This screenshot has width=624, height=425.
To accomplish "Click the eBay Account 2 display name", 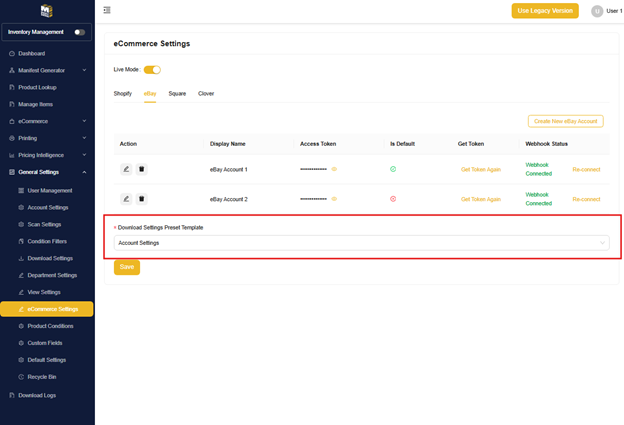I will tap(228, 199).
